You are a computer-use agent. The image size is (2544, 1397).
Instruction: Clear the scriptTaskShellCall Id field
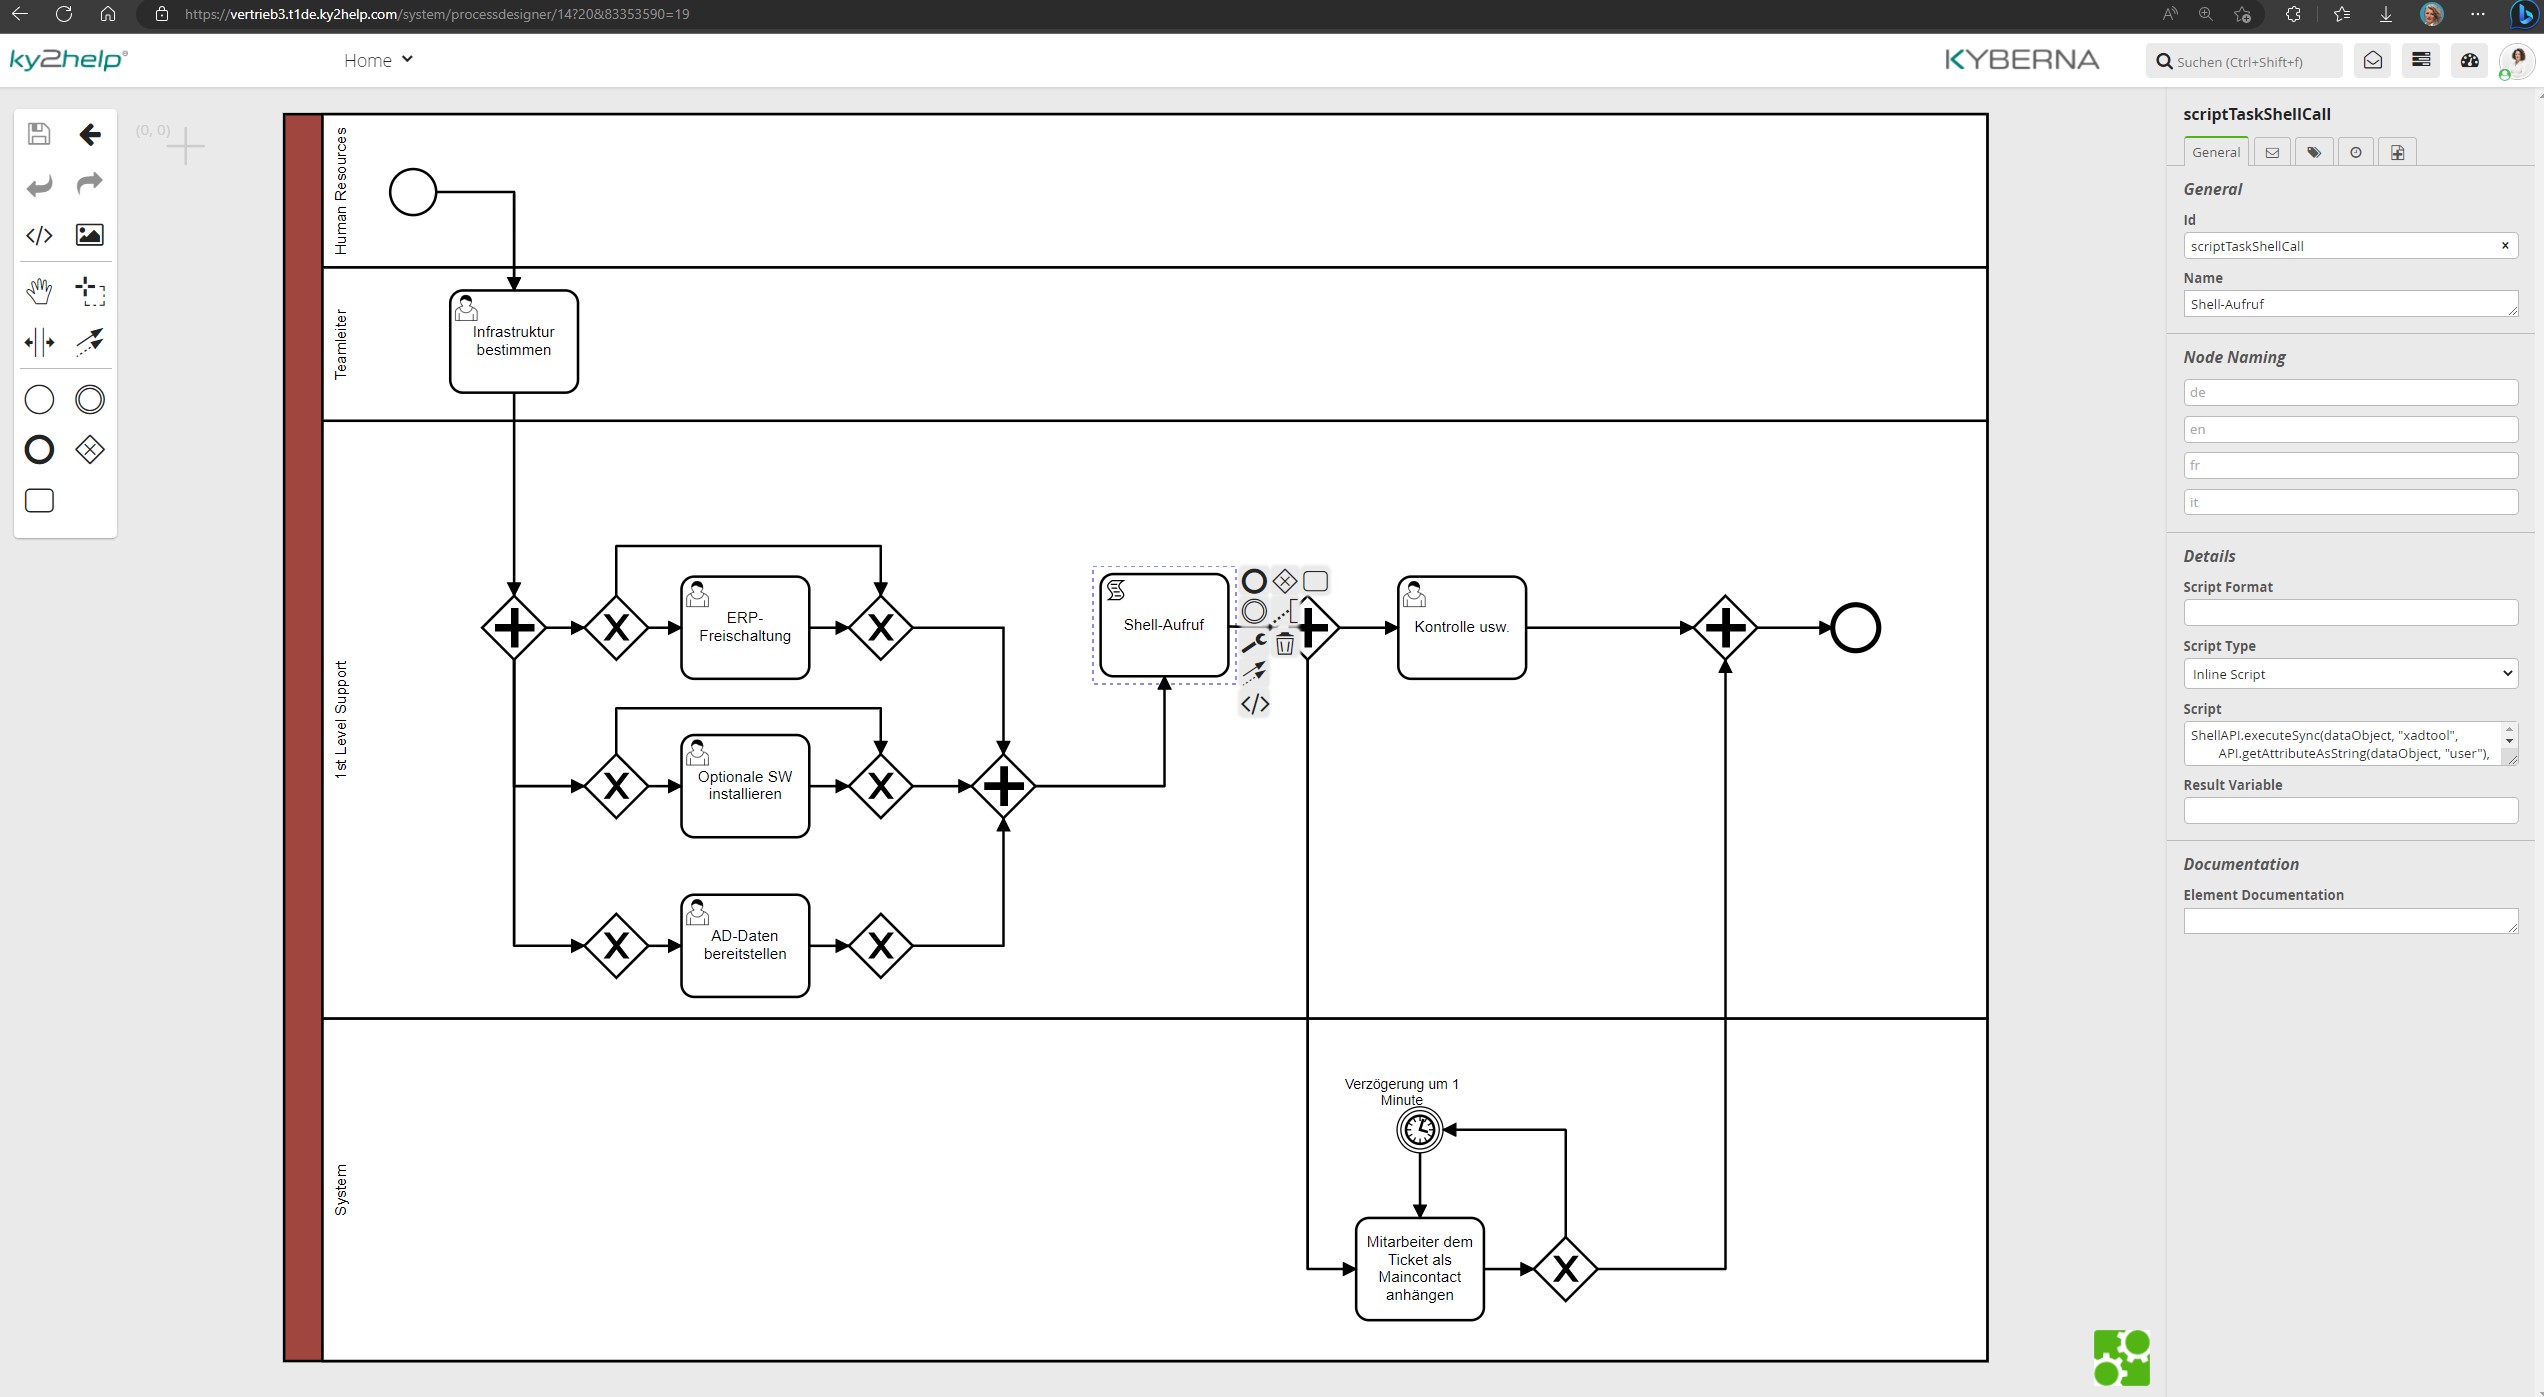tap(2506, 245)
